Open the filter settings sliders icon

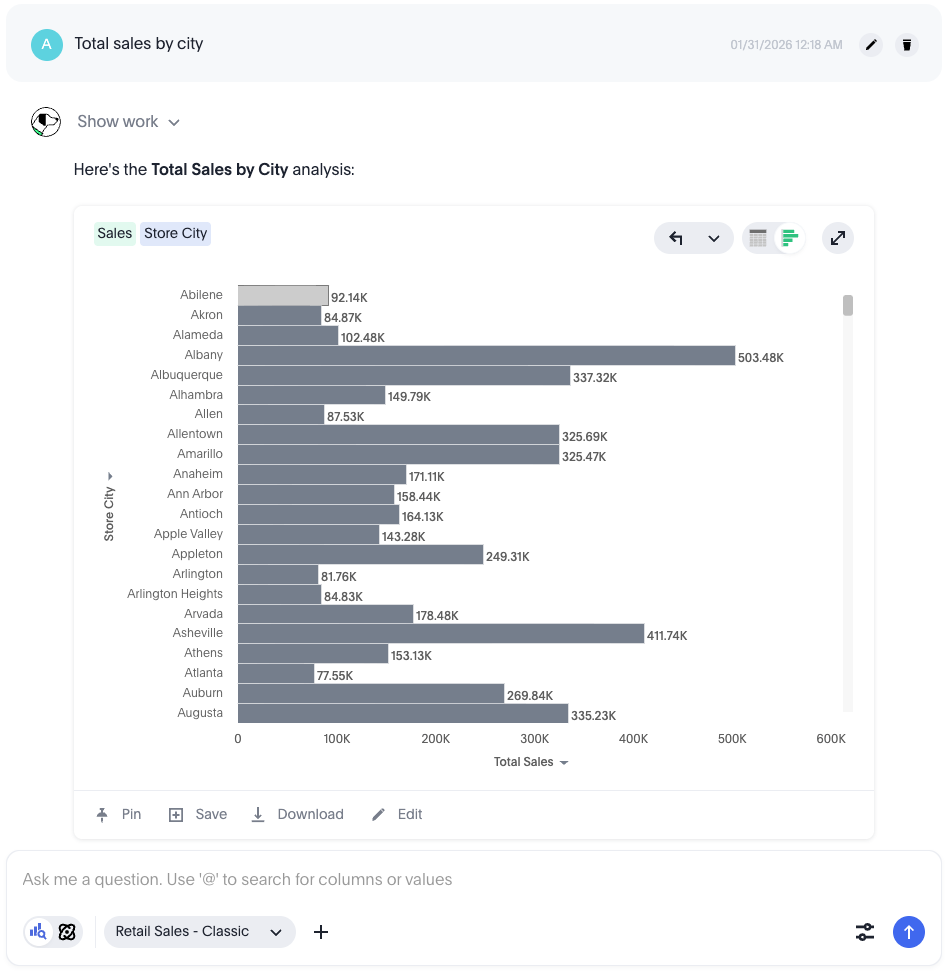tap(865, 932)
